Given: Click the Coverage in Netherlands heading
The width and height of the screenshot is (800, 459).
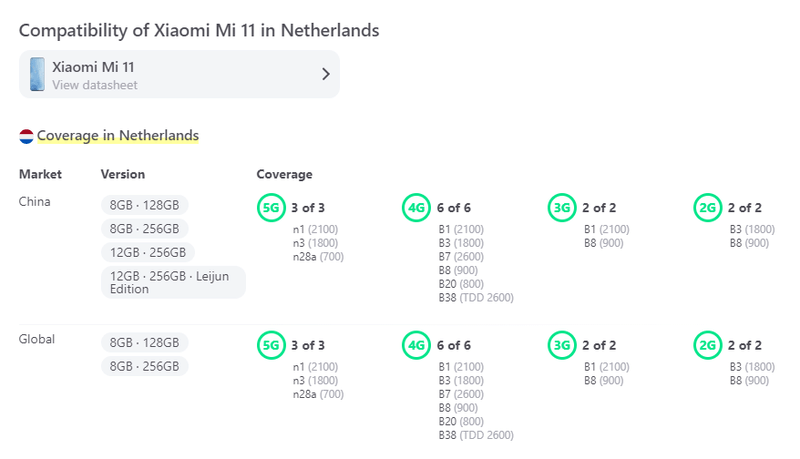Looking at the screenshot, I should 118,136.
